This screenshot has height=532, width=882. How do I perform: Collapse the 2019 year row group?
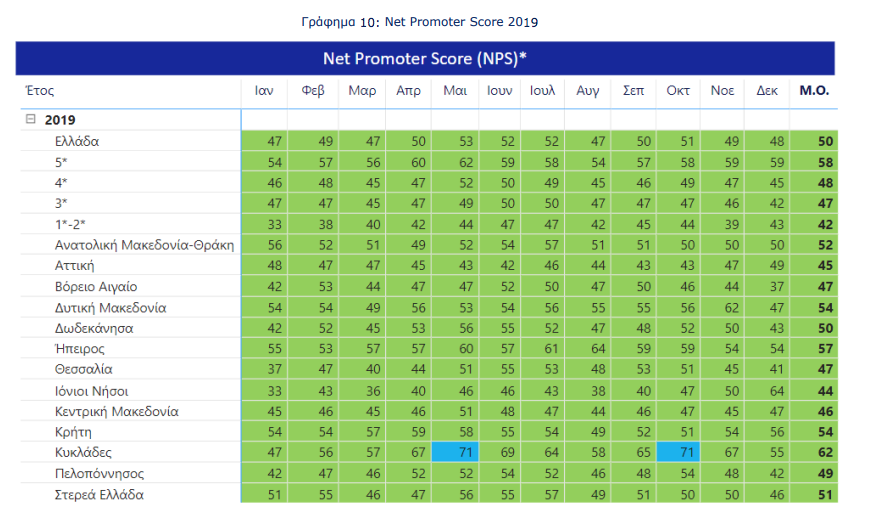click(x=30, y=119)
